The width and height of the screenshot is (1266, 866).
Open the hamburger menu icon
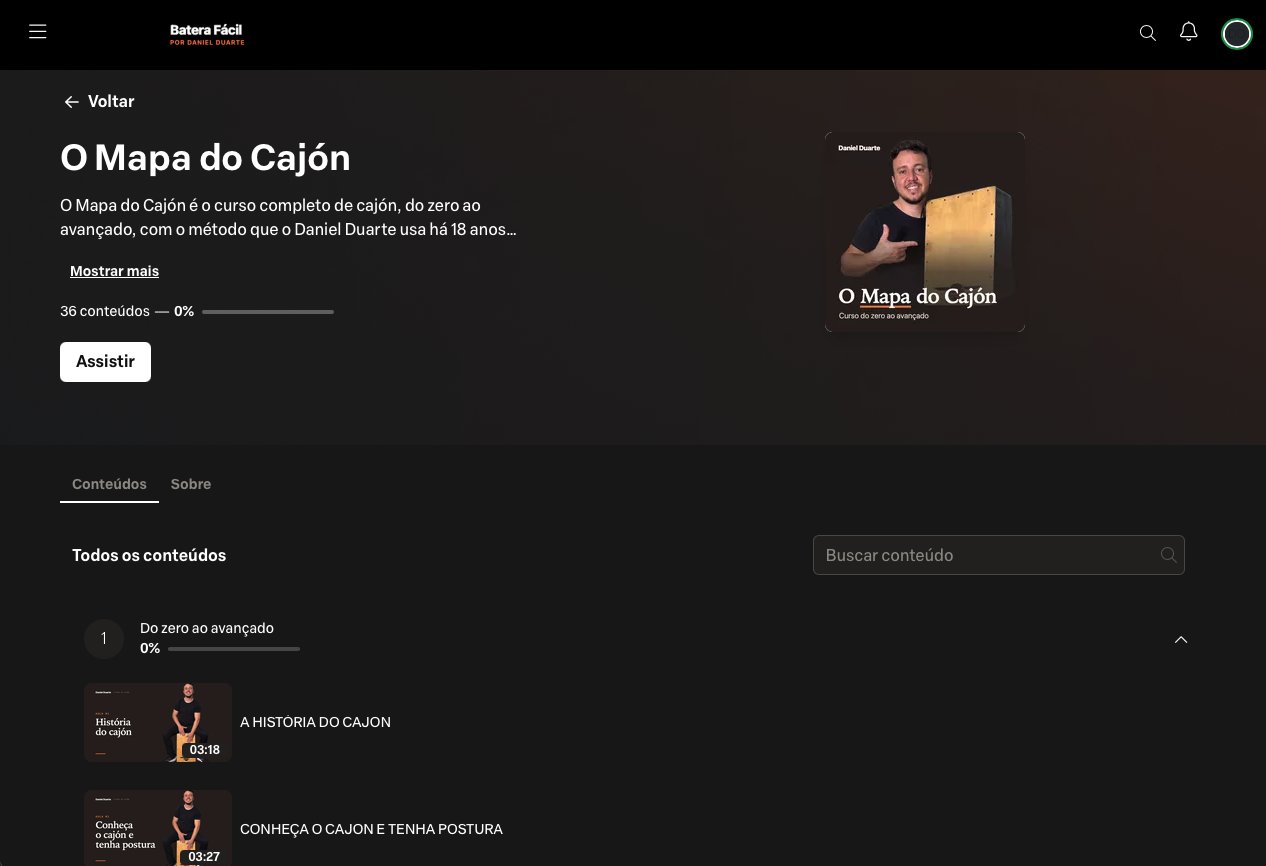pos(38,32)
